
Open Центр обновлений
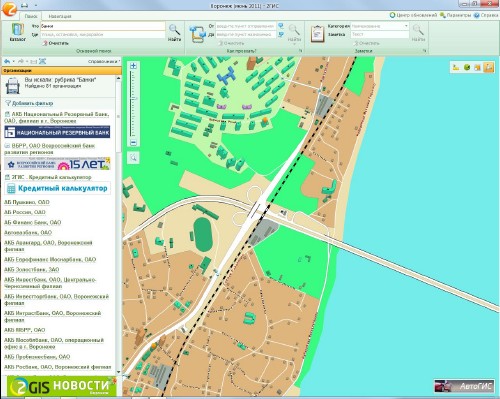pos(413,15)
